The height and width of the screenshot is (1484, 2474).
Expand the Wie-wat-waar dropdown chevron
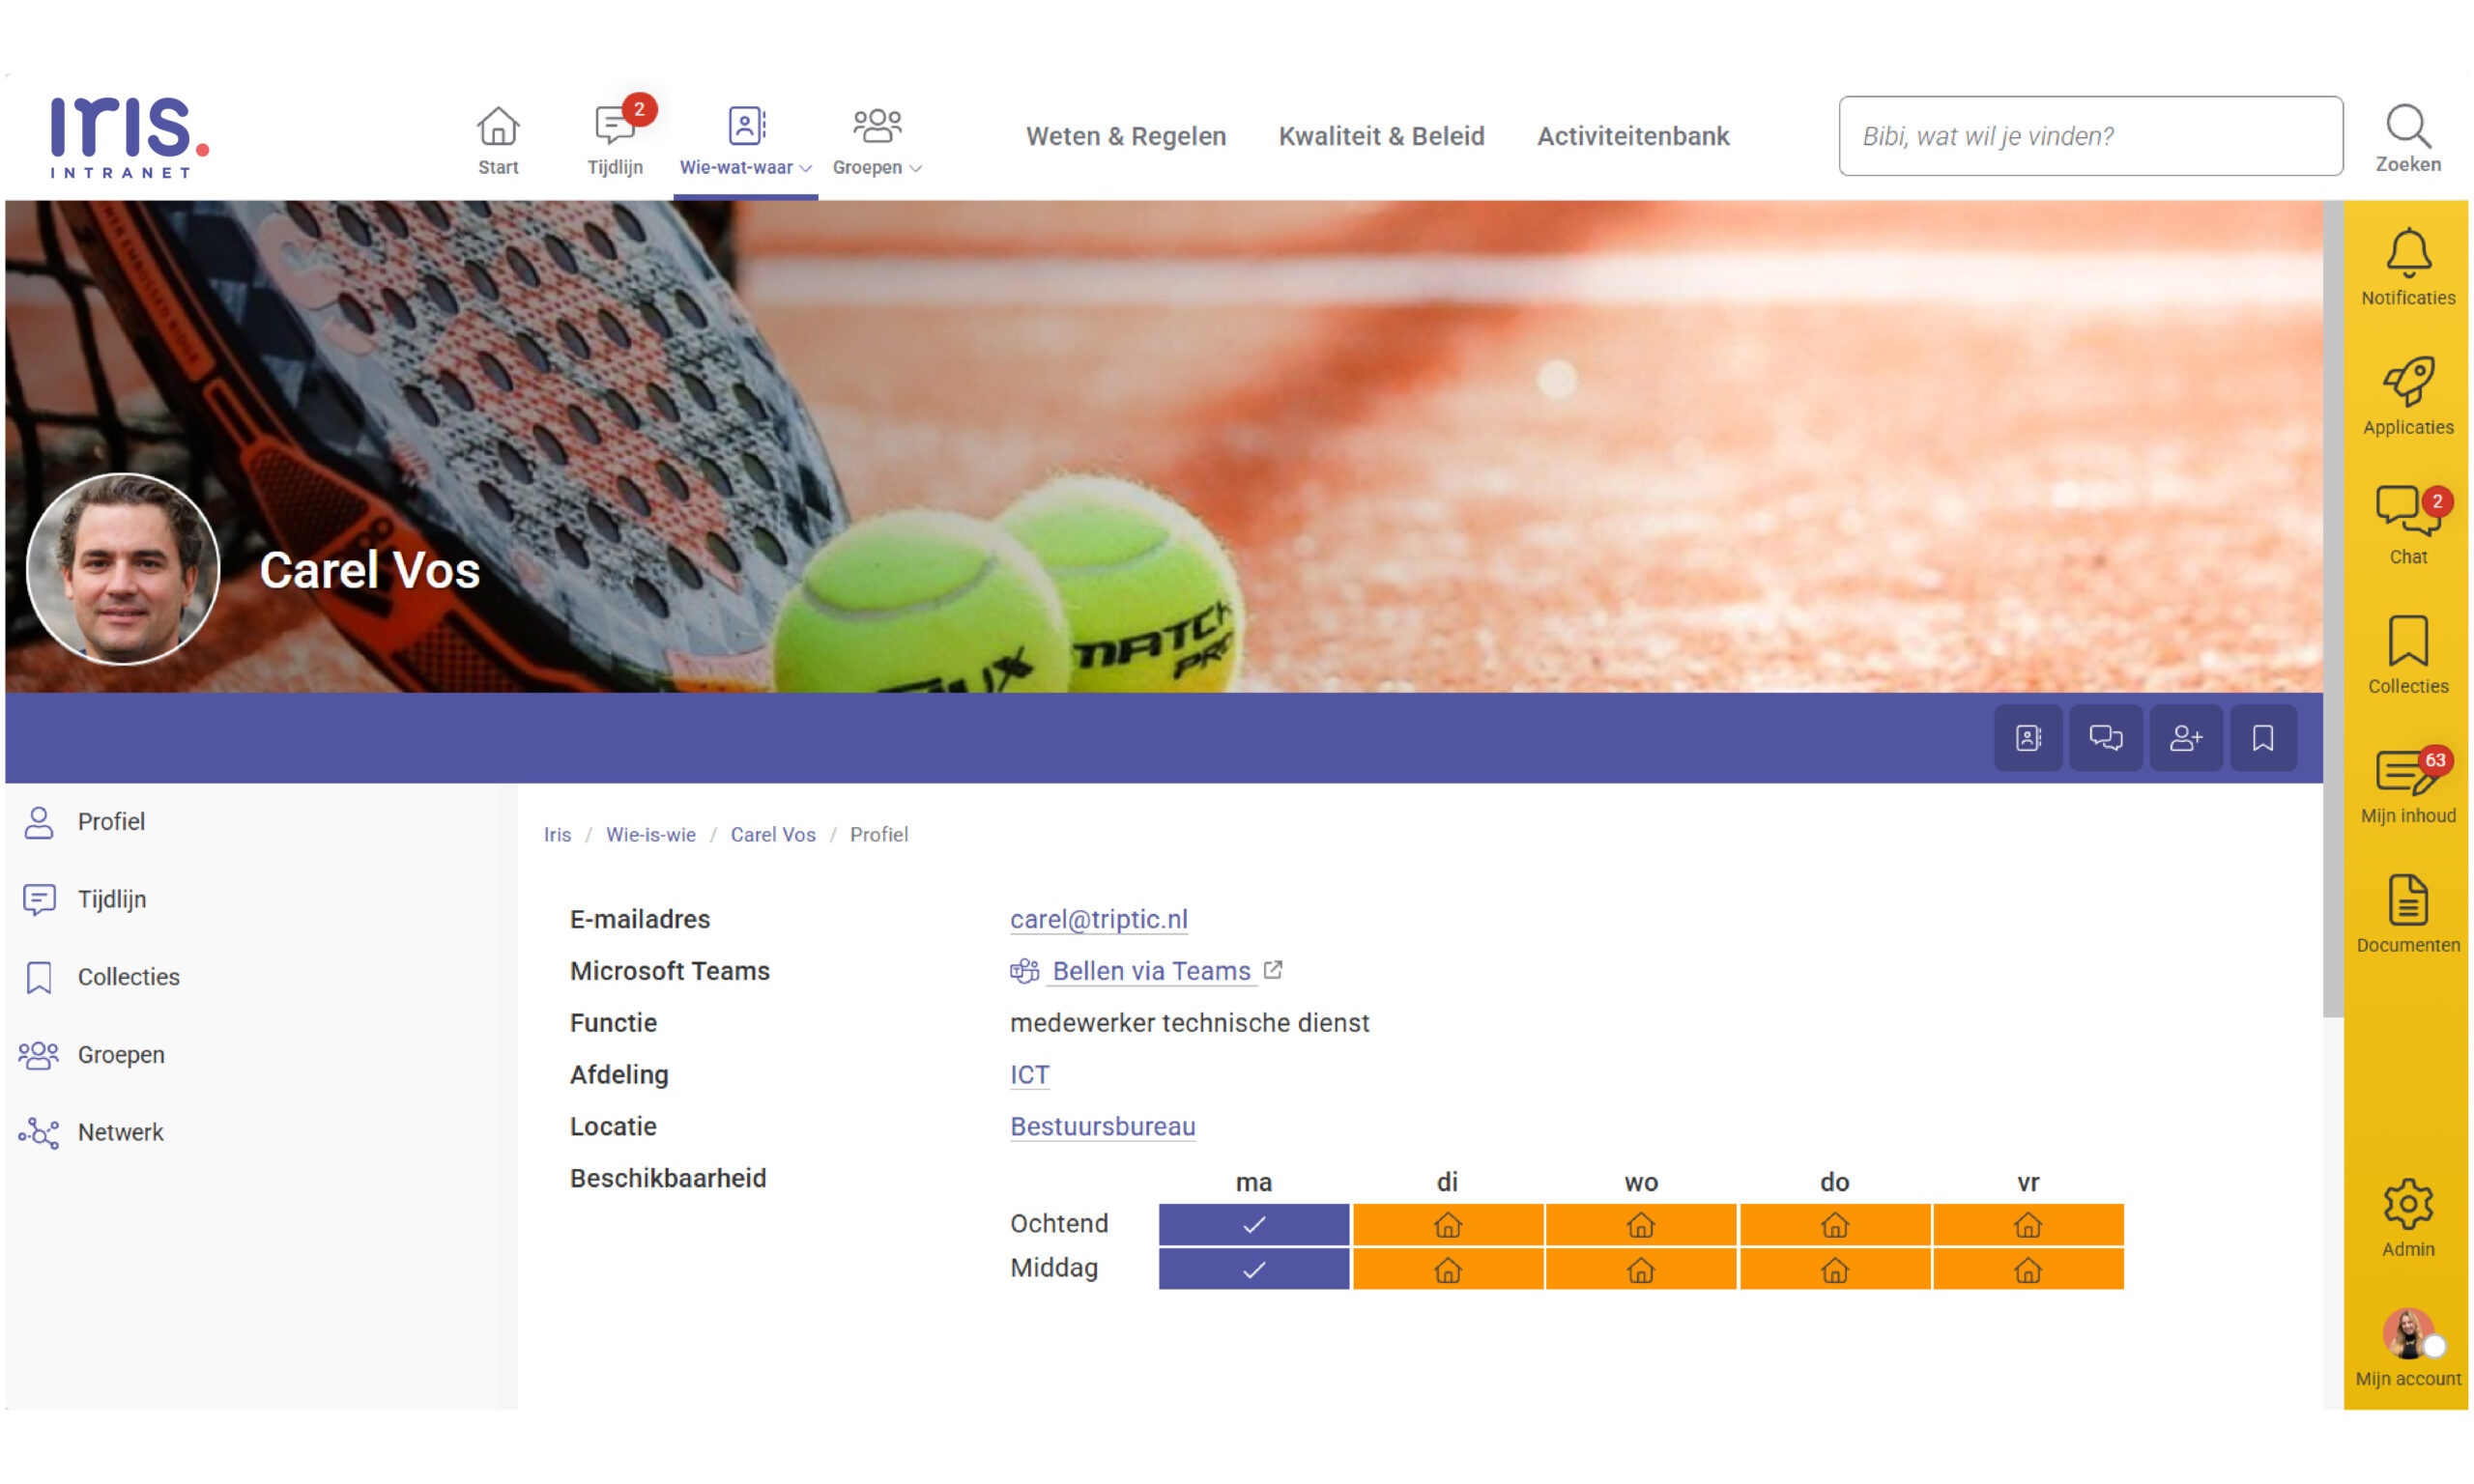[x=805, y=168]
